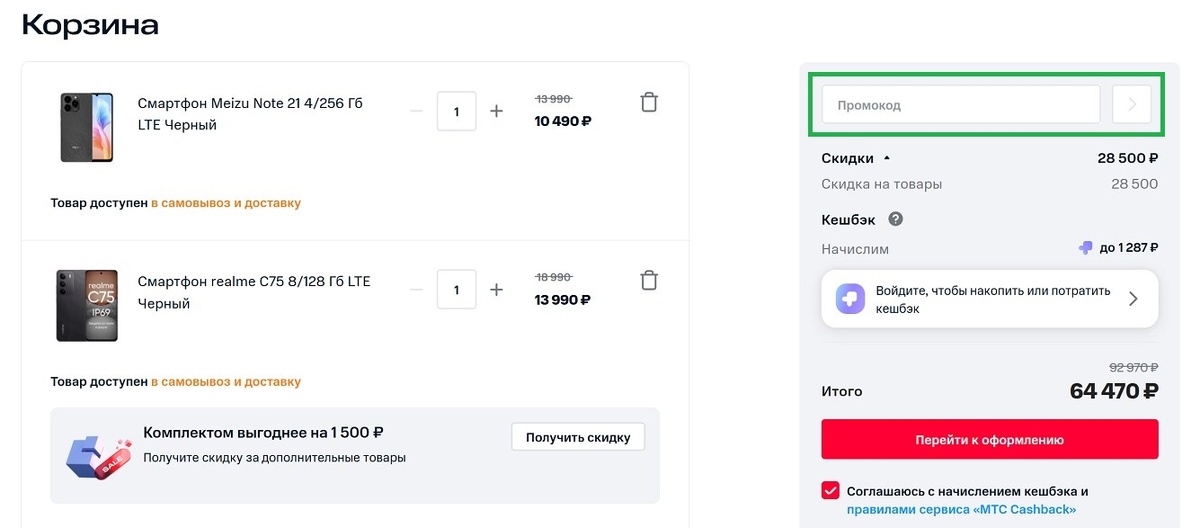The image size is (1200, 528).
Task: Click the Кешбэк help question icon
Action: [896, 219]
